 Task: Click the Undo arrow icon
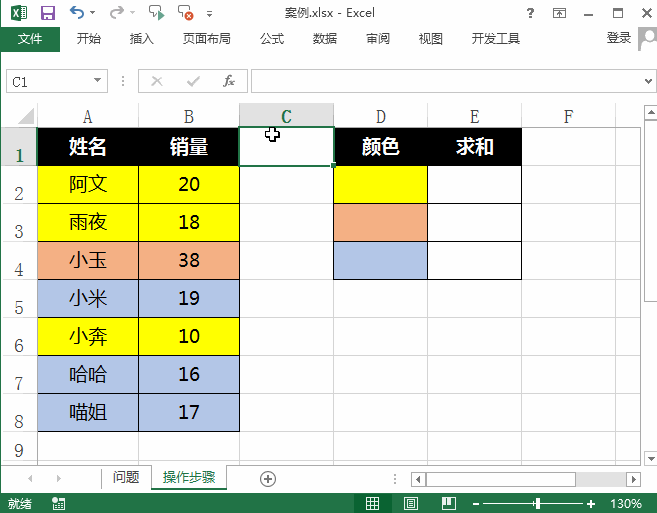pyautogui.click(x=77, y=12)
